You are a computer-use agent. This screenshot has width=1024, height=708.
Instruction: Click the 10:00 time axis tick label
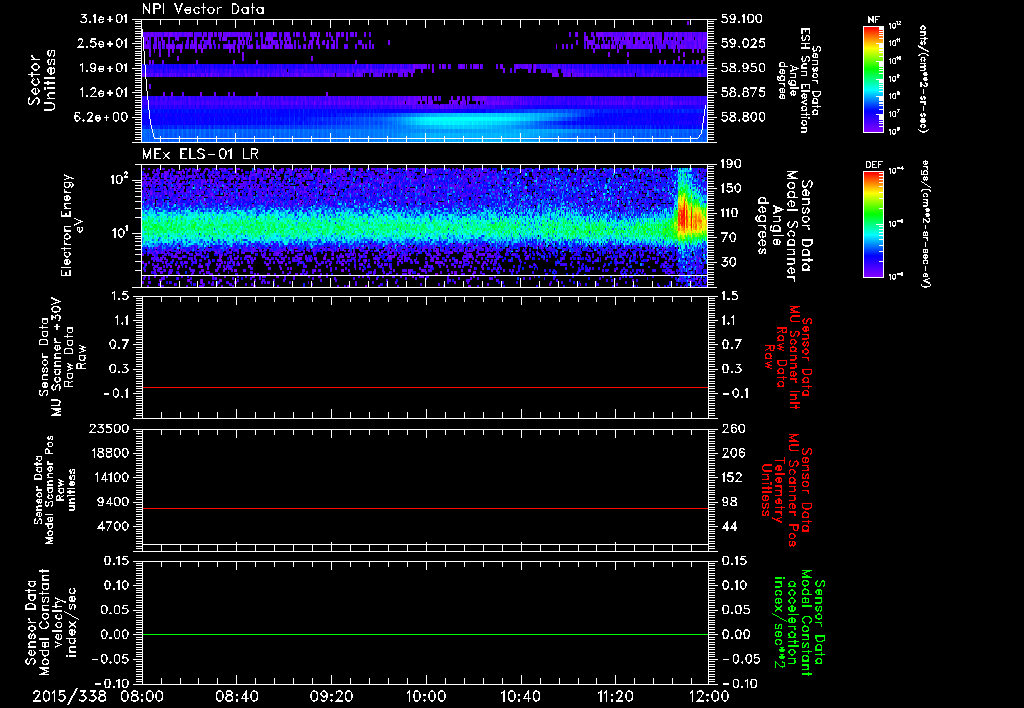(426, 696)
